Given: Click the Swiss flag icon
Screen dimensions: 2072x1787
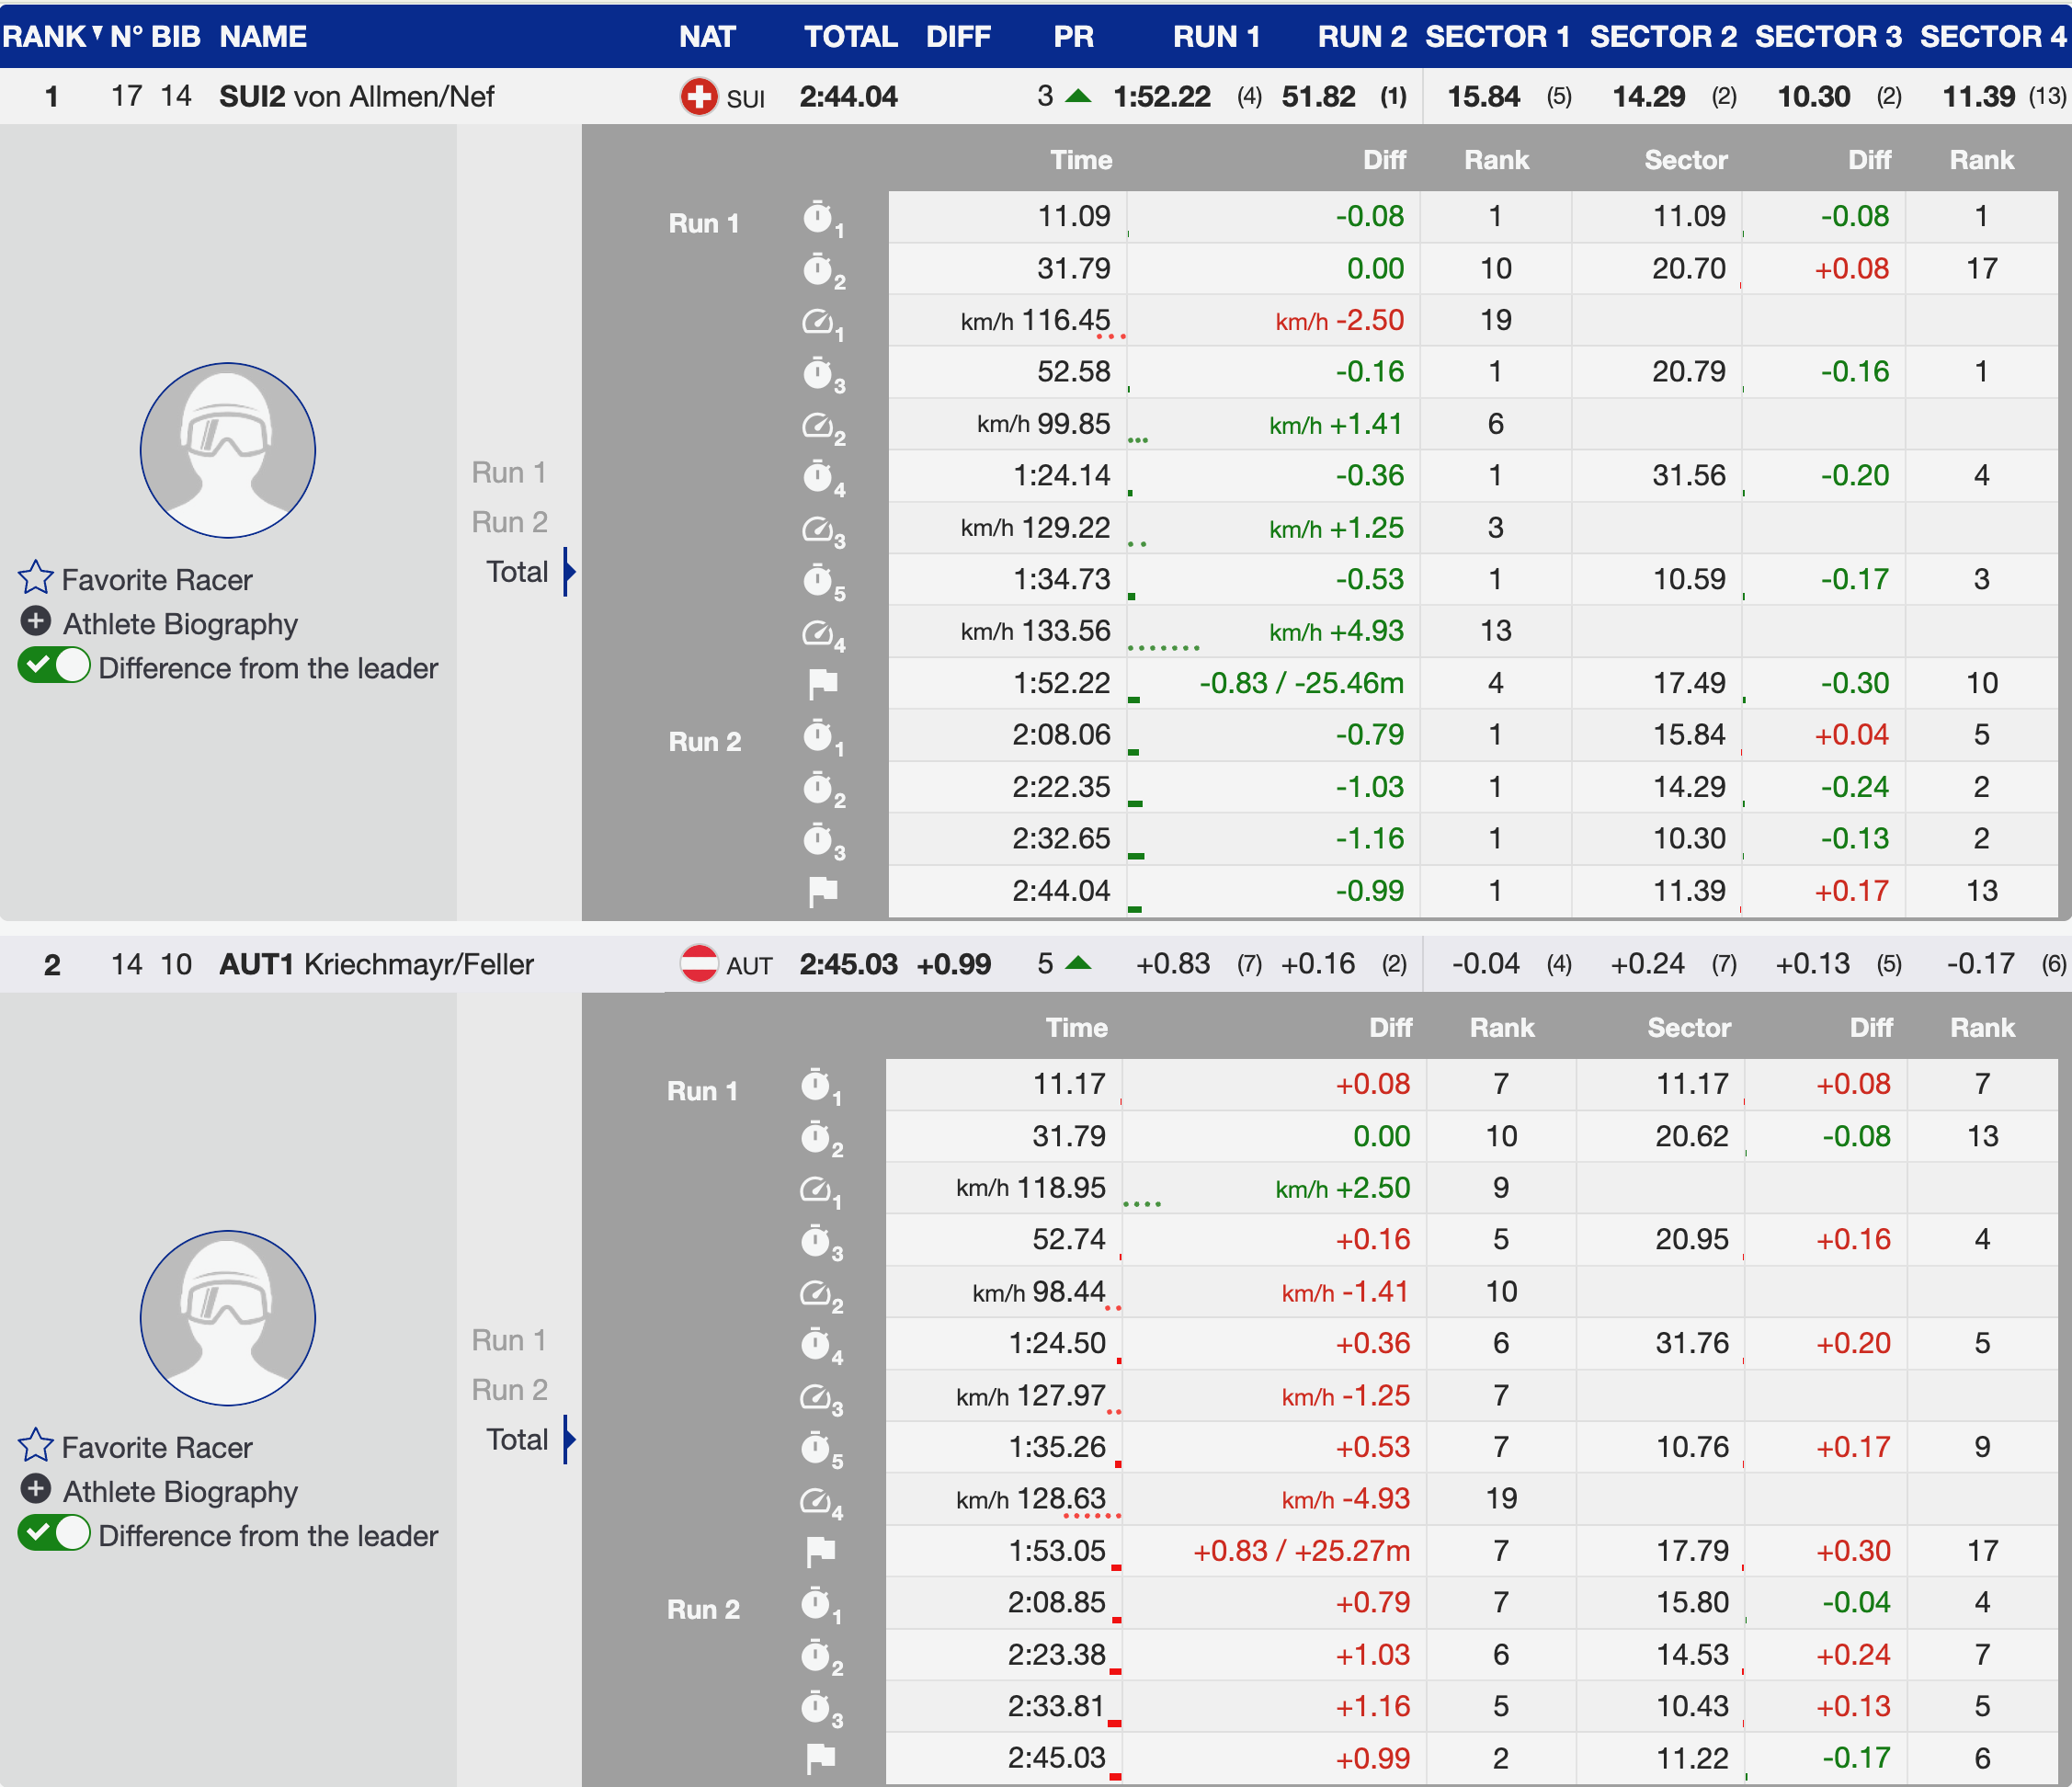Looking at the screenshot, I should (698, 97).
